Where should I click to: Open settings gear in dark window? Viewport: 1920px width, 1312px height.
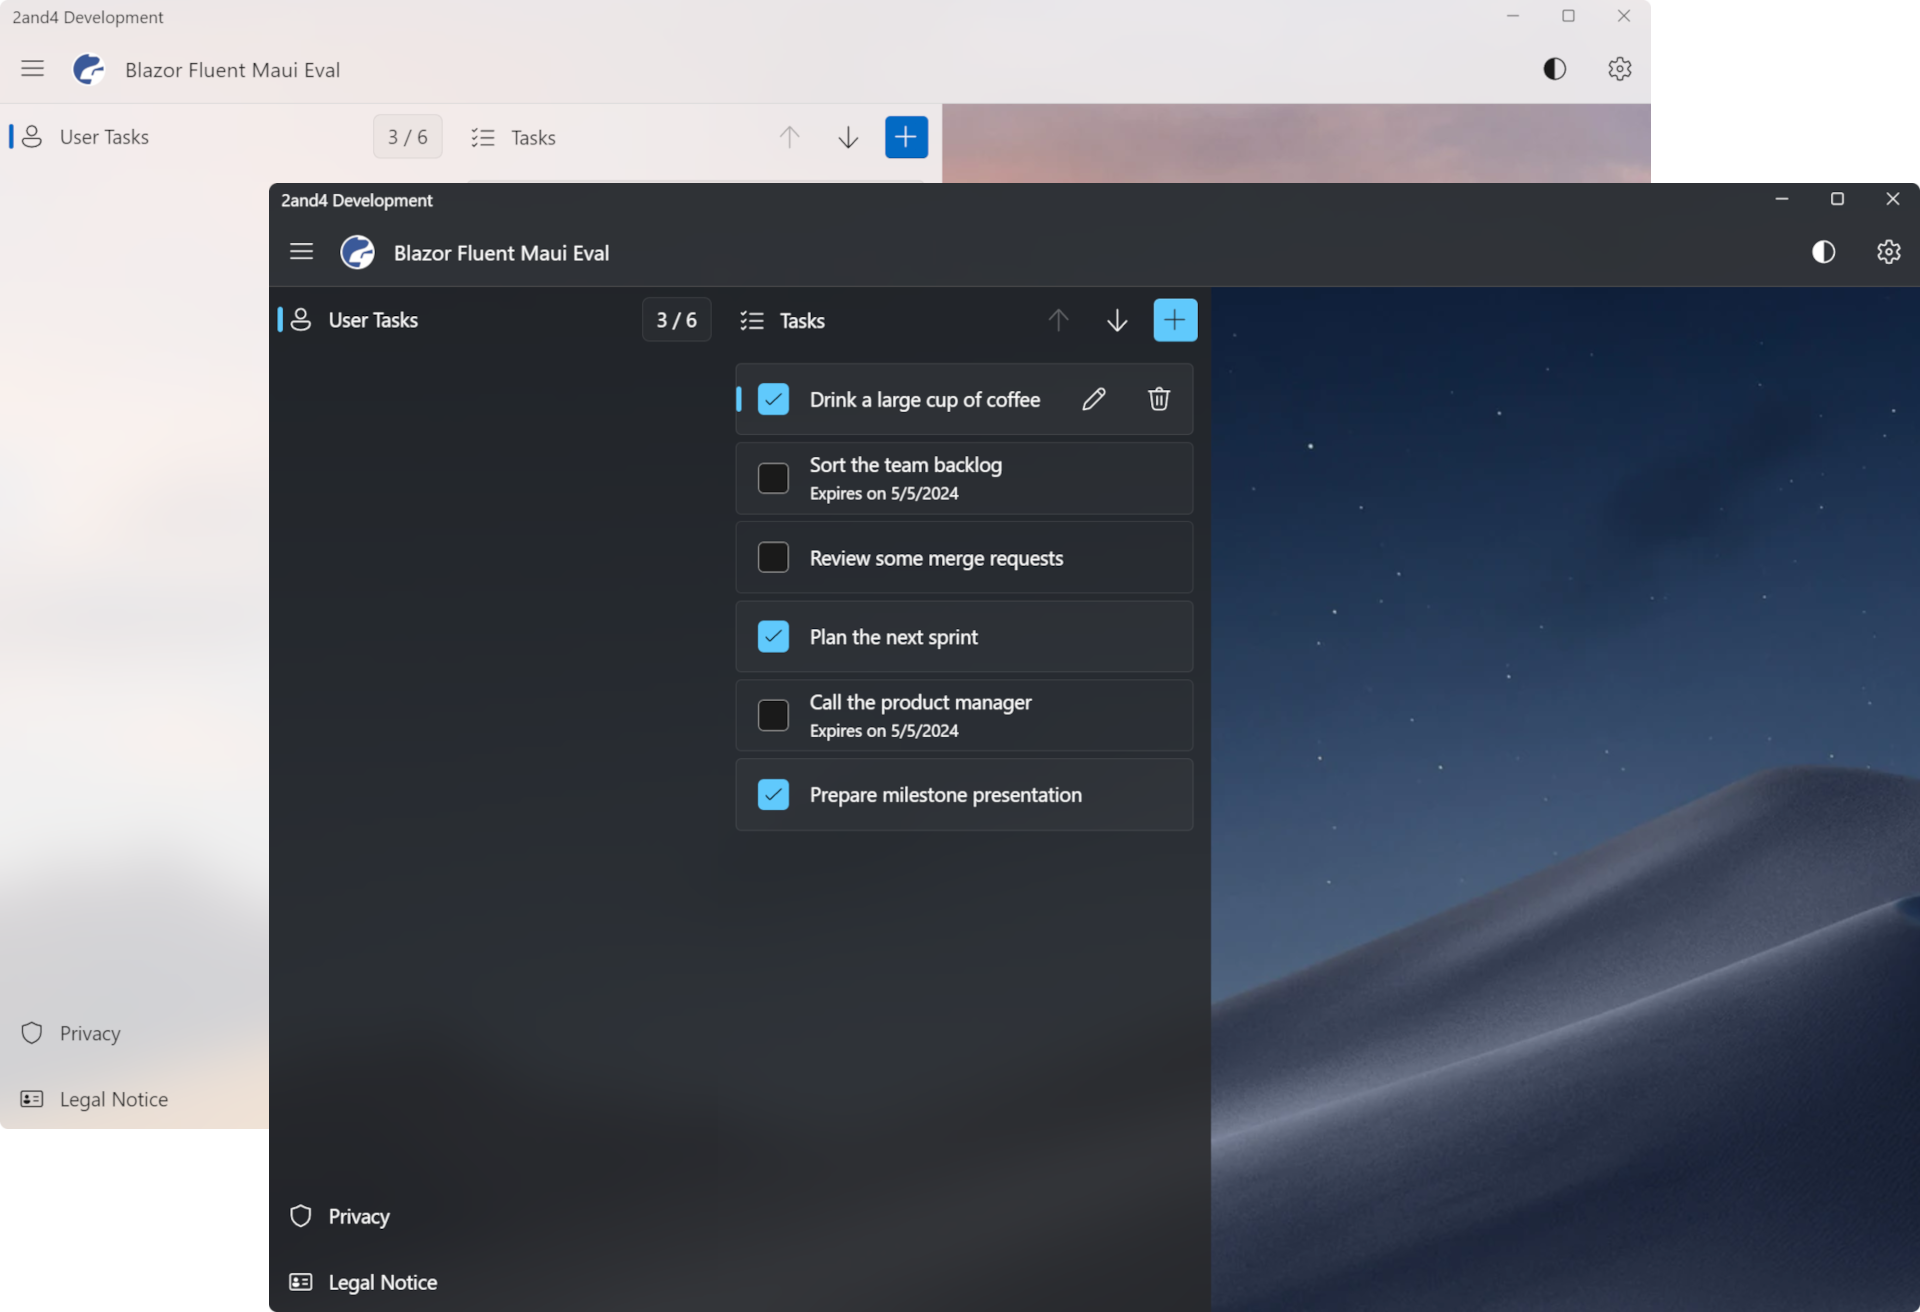click(1888, 252)
